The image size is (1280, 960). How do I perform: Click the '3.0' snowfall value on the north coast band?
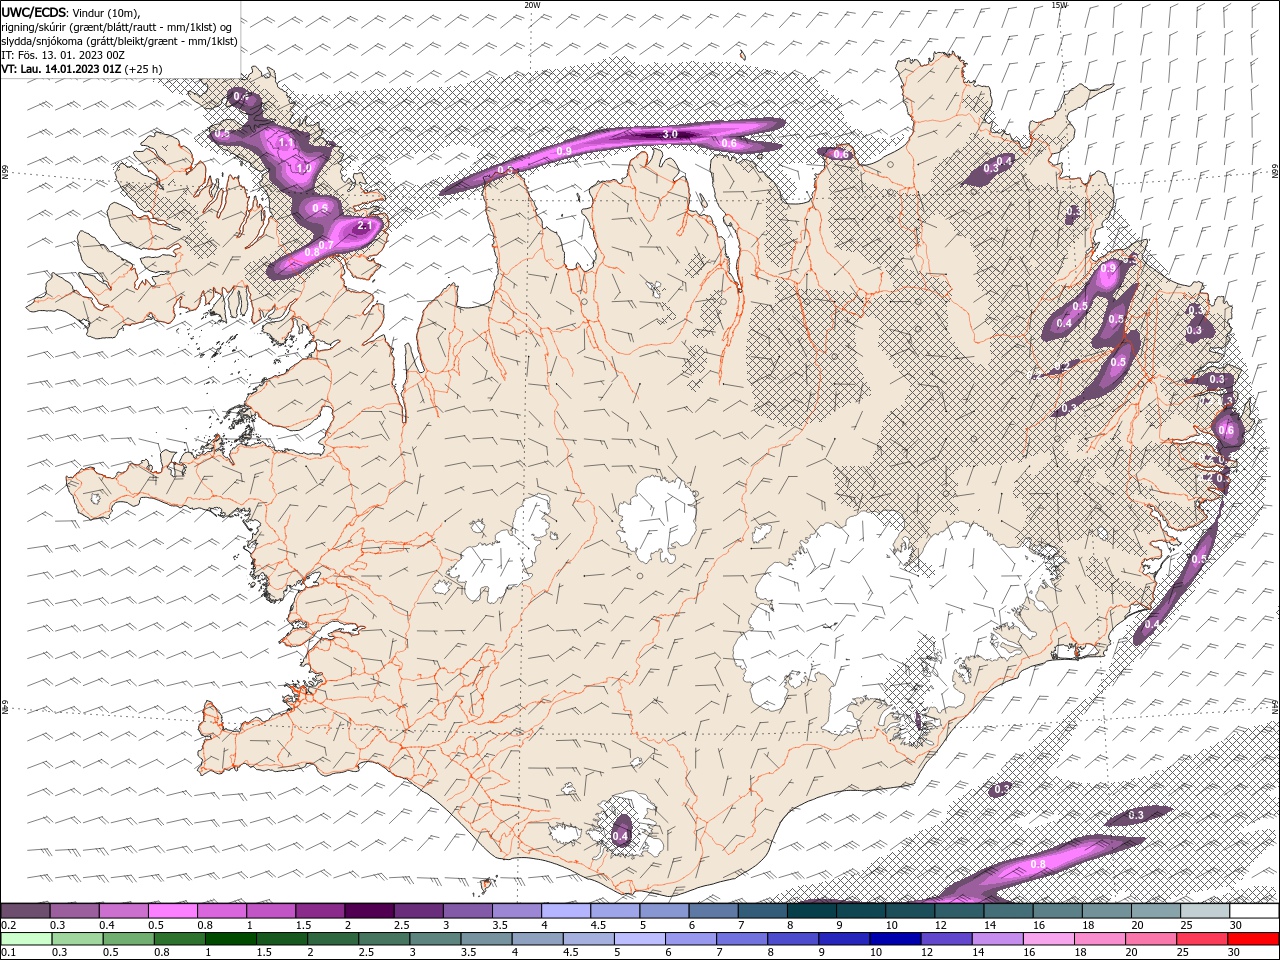(670, 134)
